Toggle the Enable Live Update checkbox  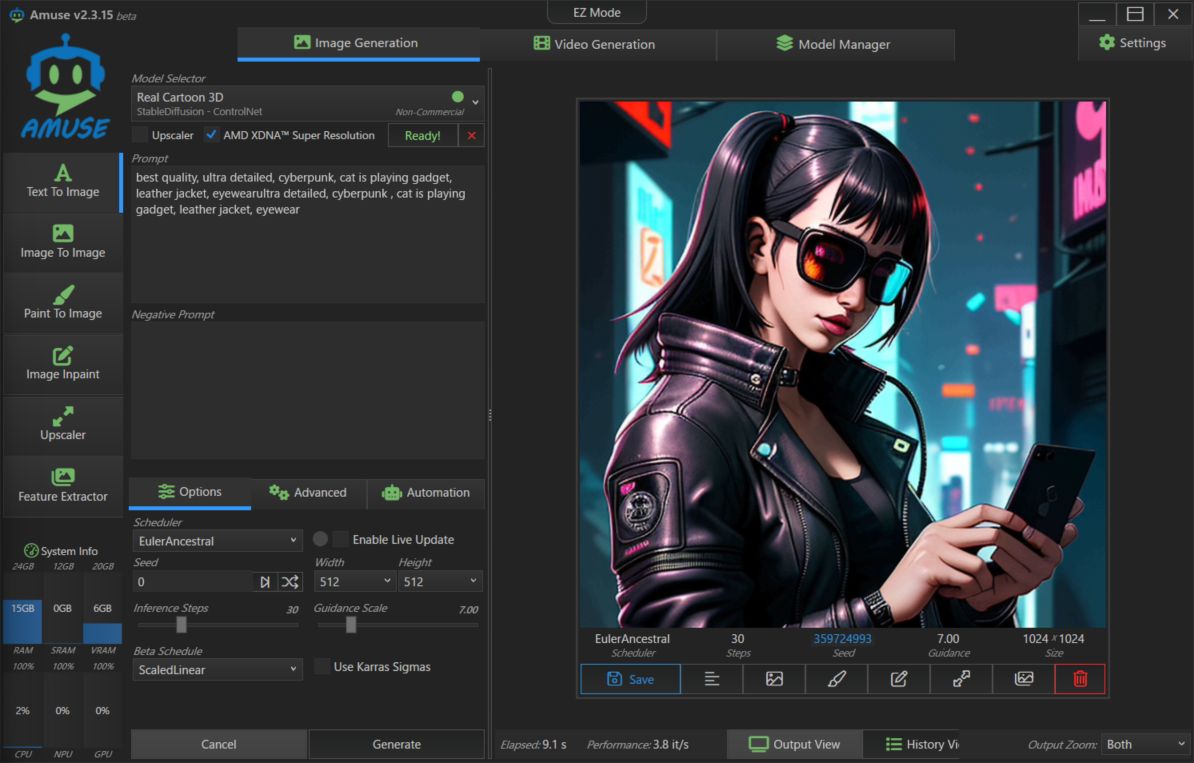tap(341, 539)
